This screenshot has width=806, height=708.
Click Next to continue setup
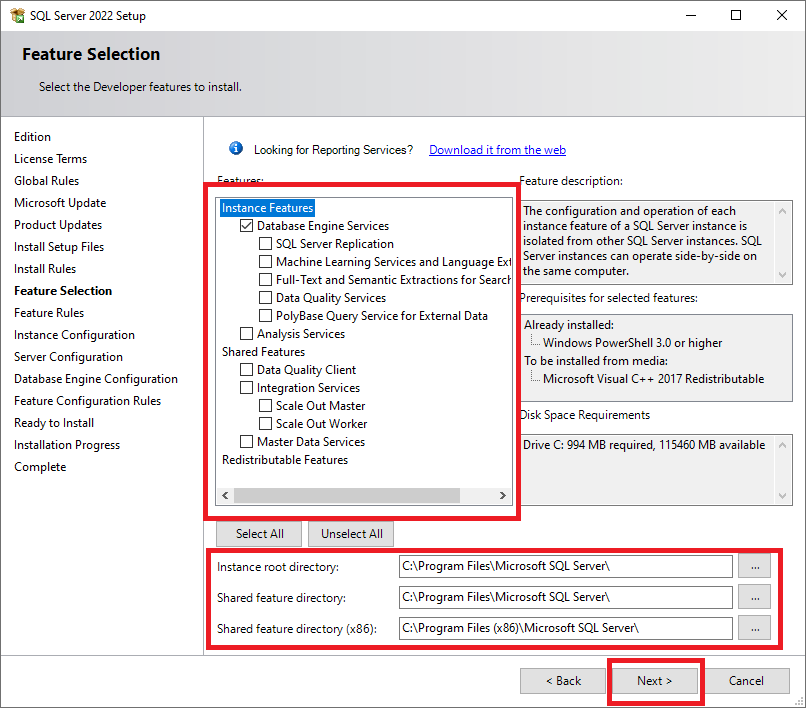click(x=655, y=681)
